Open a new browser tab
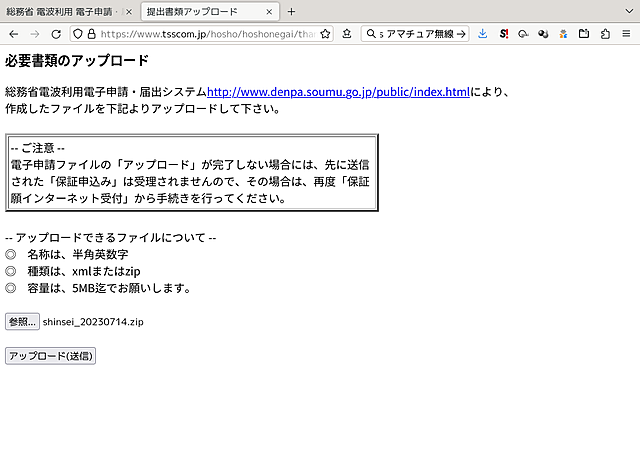 291,12
